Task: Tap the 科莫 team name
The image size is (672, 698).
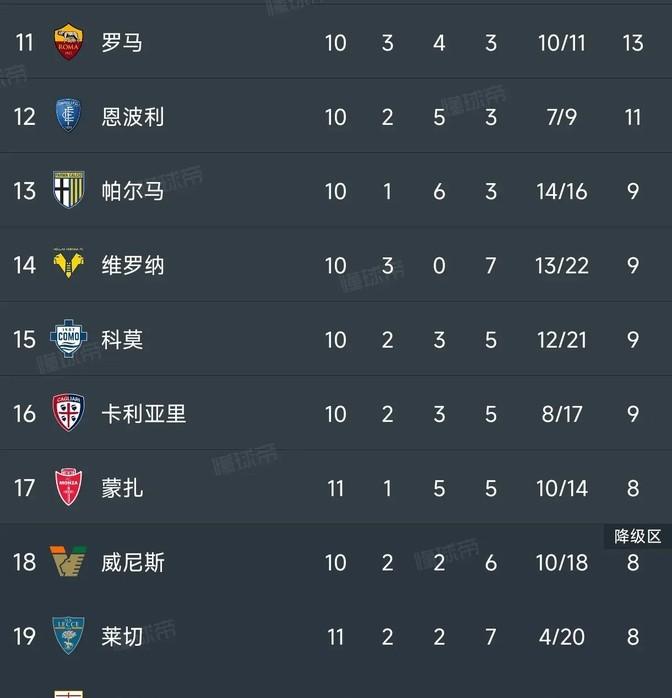Action: pyautogui.click(x=122, y=340)
